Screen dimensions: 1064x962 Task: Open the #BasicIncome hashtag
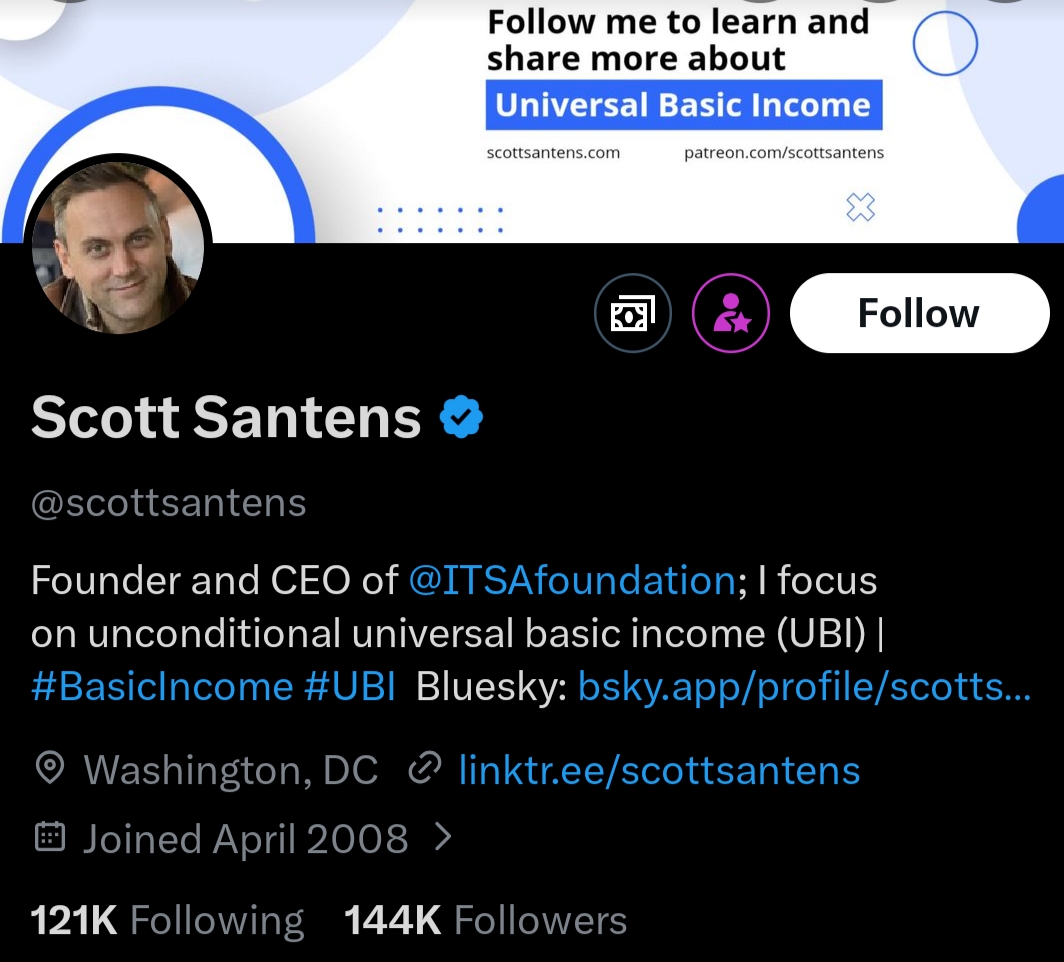(161, 687)
